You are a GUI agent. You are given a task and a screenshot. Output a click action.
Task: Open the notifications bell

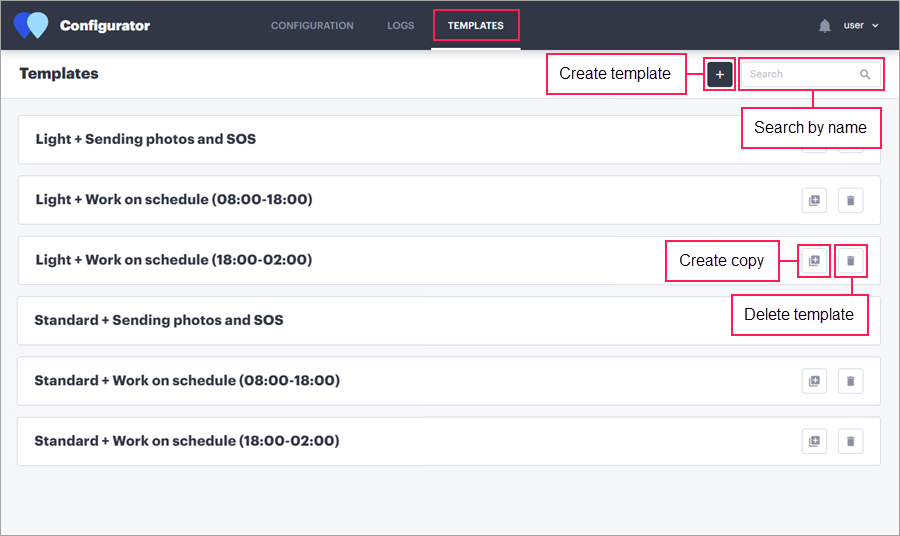click(x=825, y=26)
